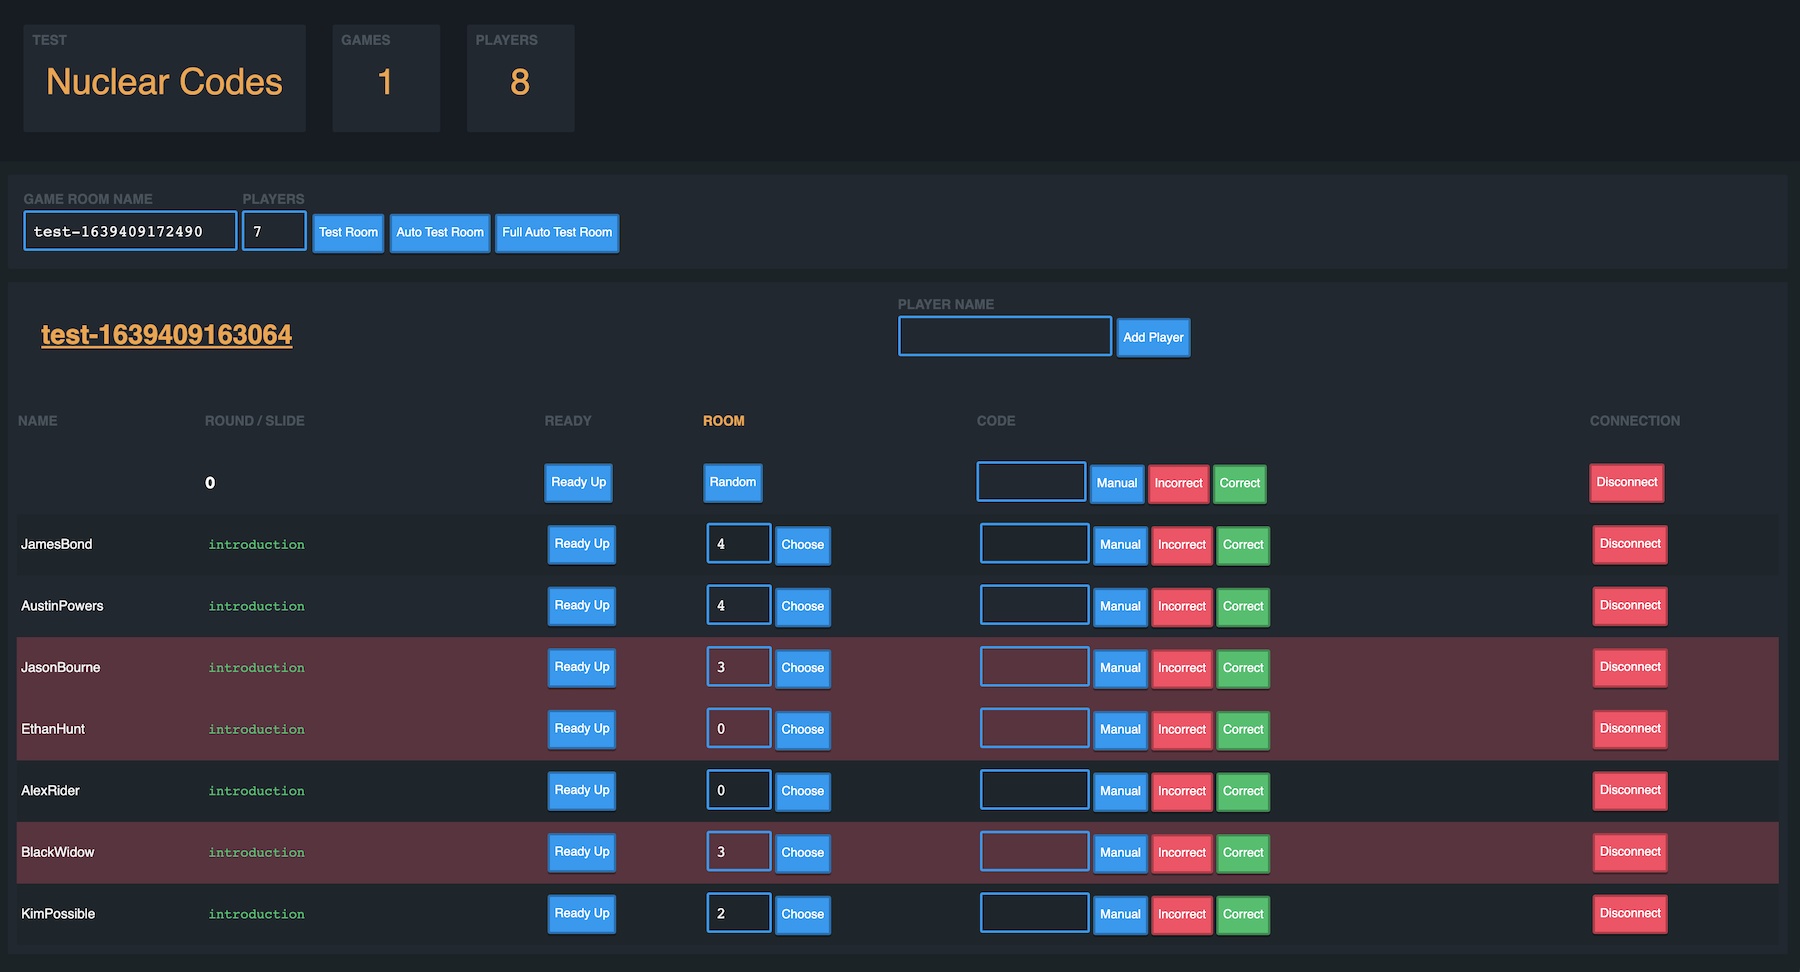Click the room number input for BlackWidow
The width and height of the screenshot is (1800, 972).
(738, 851)
